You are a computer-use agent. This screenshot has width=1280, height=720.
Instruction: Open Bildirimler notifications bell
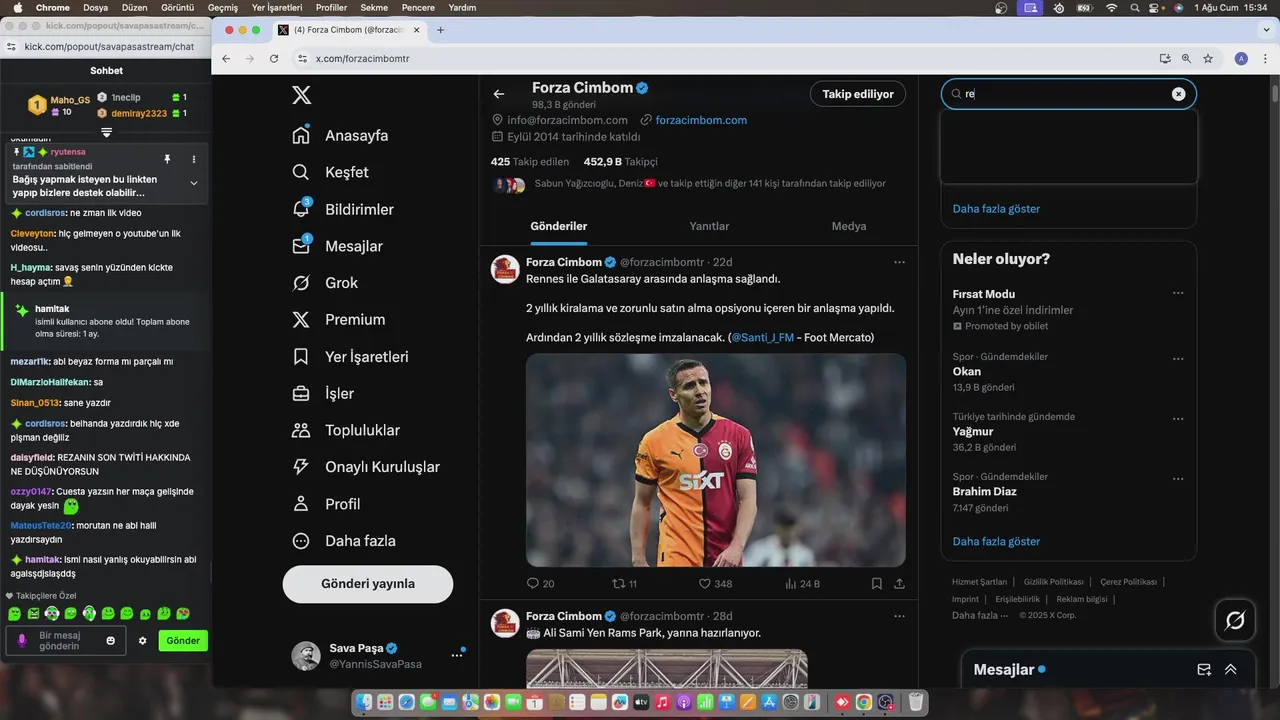pos(342,209)
